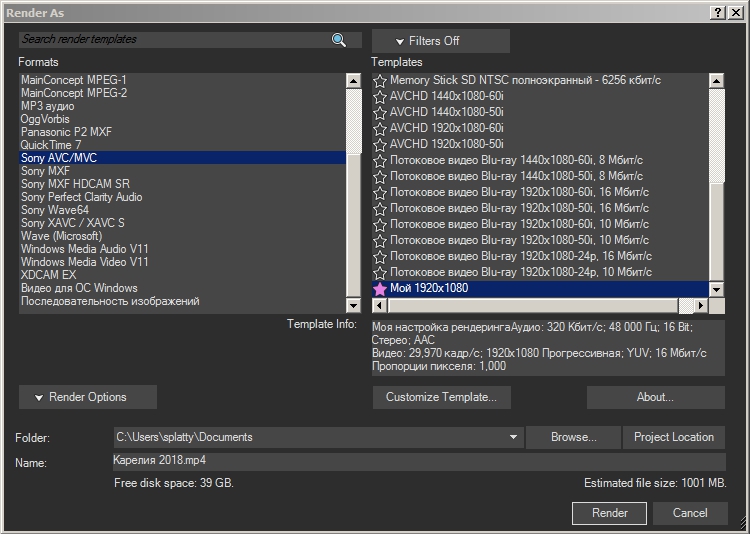Select Panasonic P2 MXF format
Screen dimensions: 750x534
[183, 132]
